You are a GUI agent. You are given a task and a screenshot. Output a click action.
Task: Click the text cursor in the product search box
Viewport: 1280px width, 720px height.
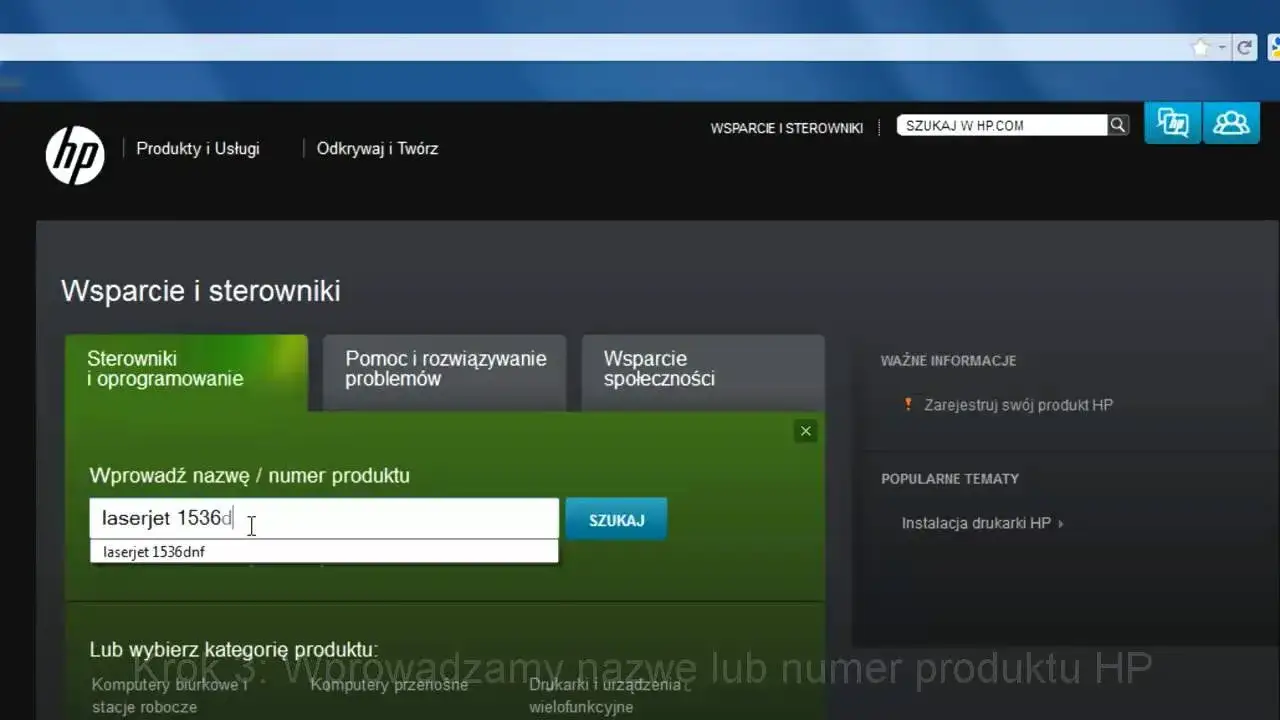click(x=251, y=526)
